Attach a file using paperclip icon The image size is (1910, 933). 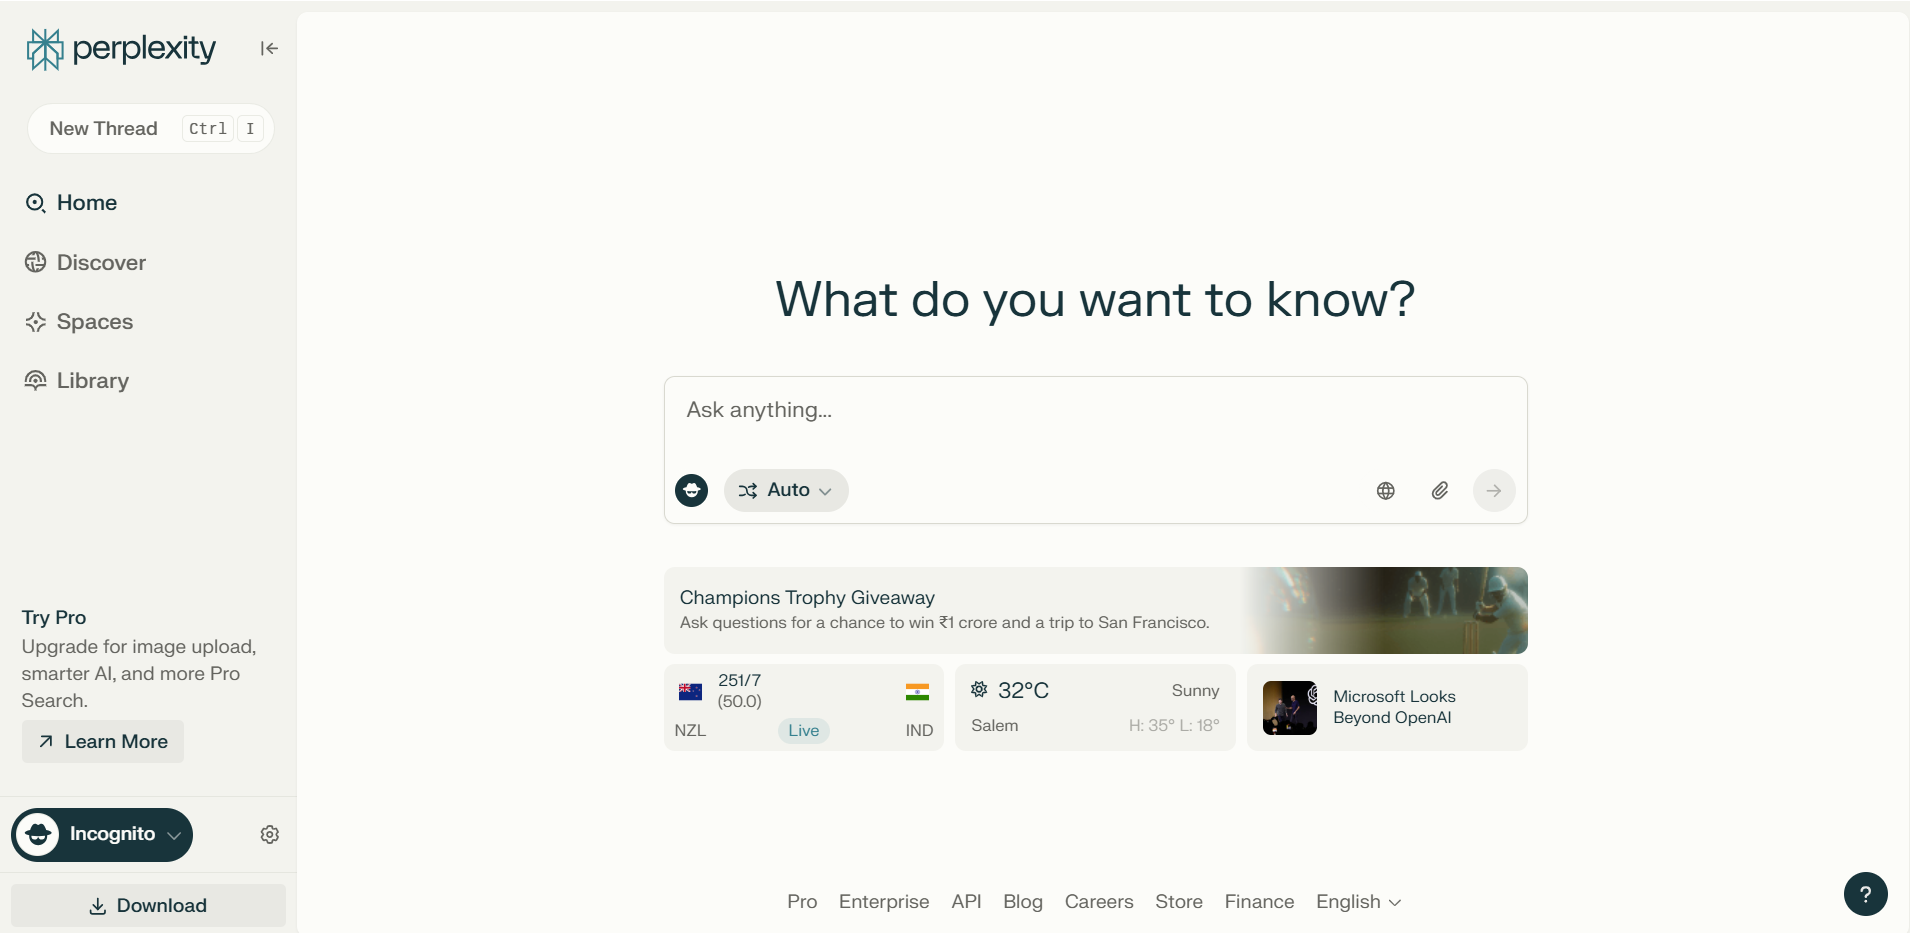pyautogui.click(x=1439, y=491)
